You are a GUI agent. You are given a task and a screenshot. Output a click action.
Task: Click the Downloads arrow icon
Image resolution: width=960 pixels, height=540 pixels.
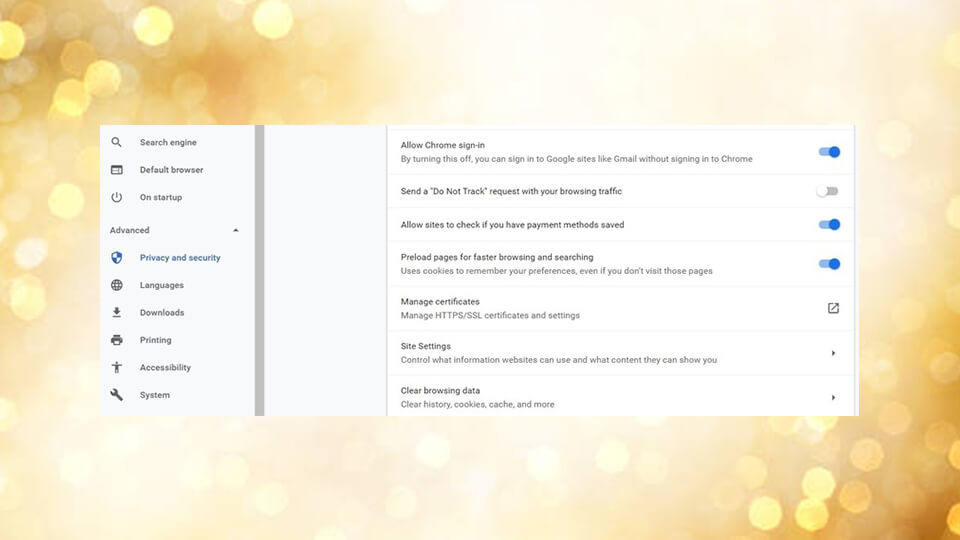point(116,312)
